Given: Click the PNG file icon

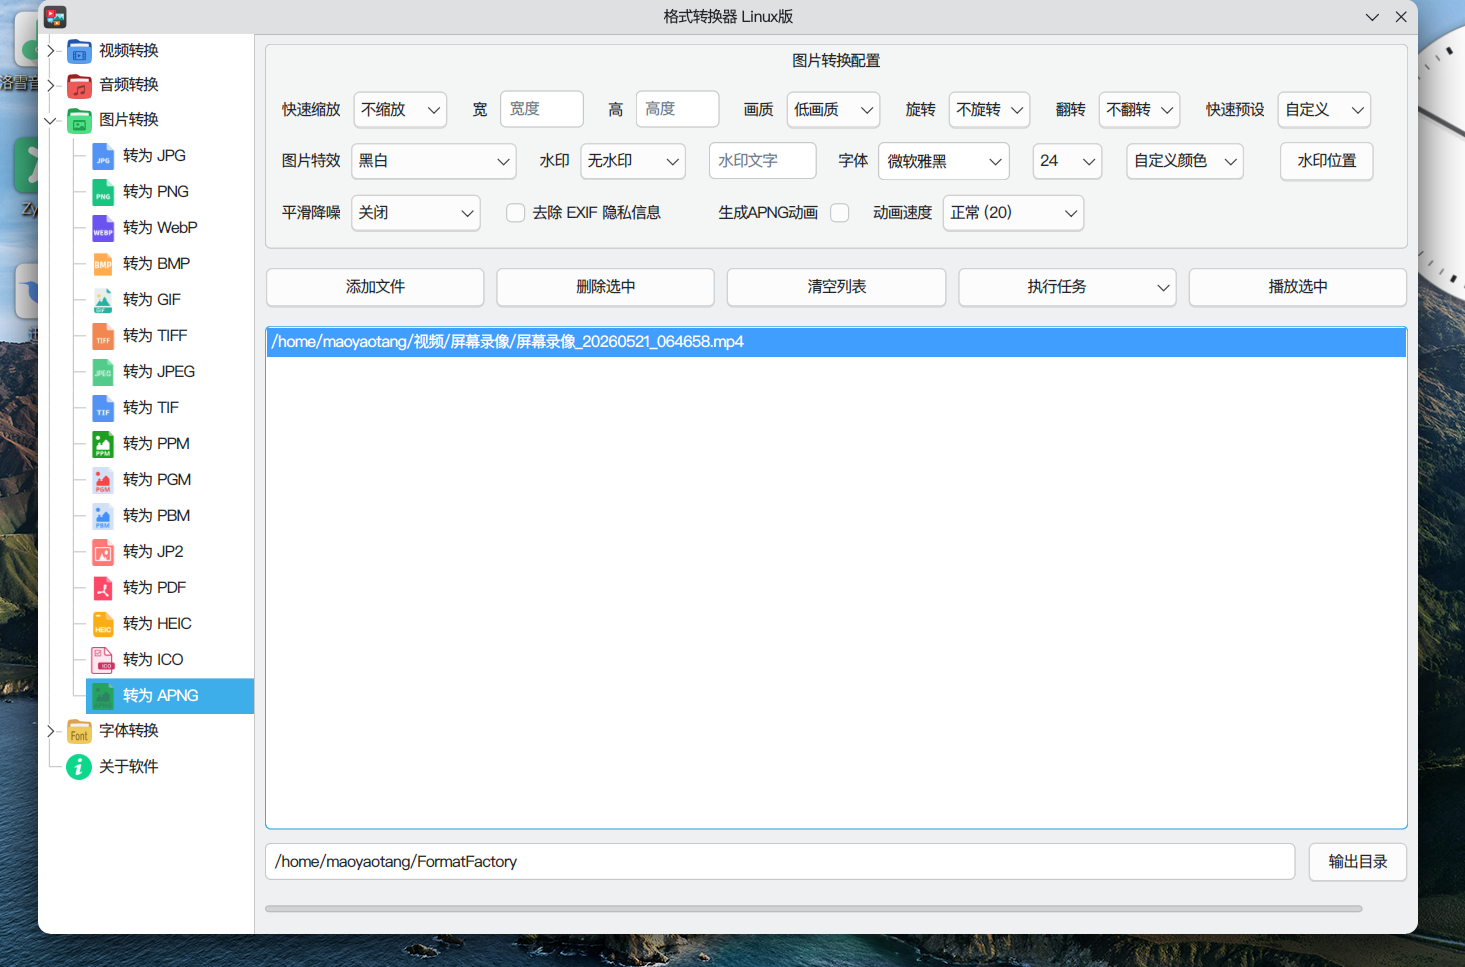Looking at the screenshot, I should (103, 193).
